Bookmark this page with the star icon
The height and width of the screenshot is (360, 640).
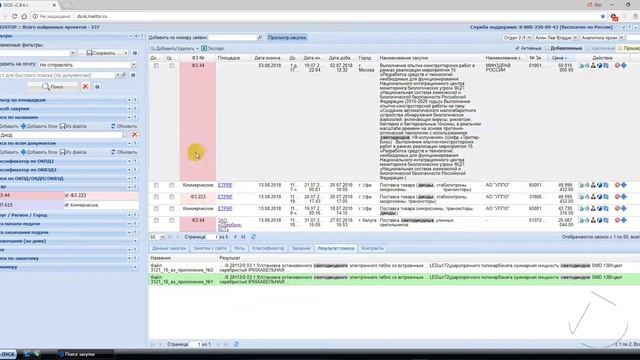point(603,16)
